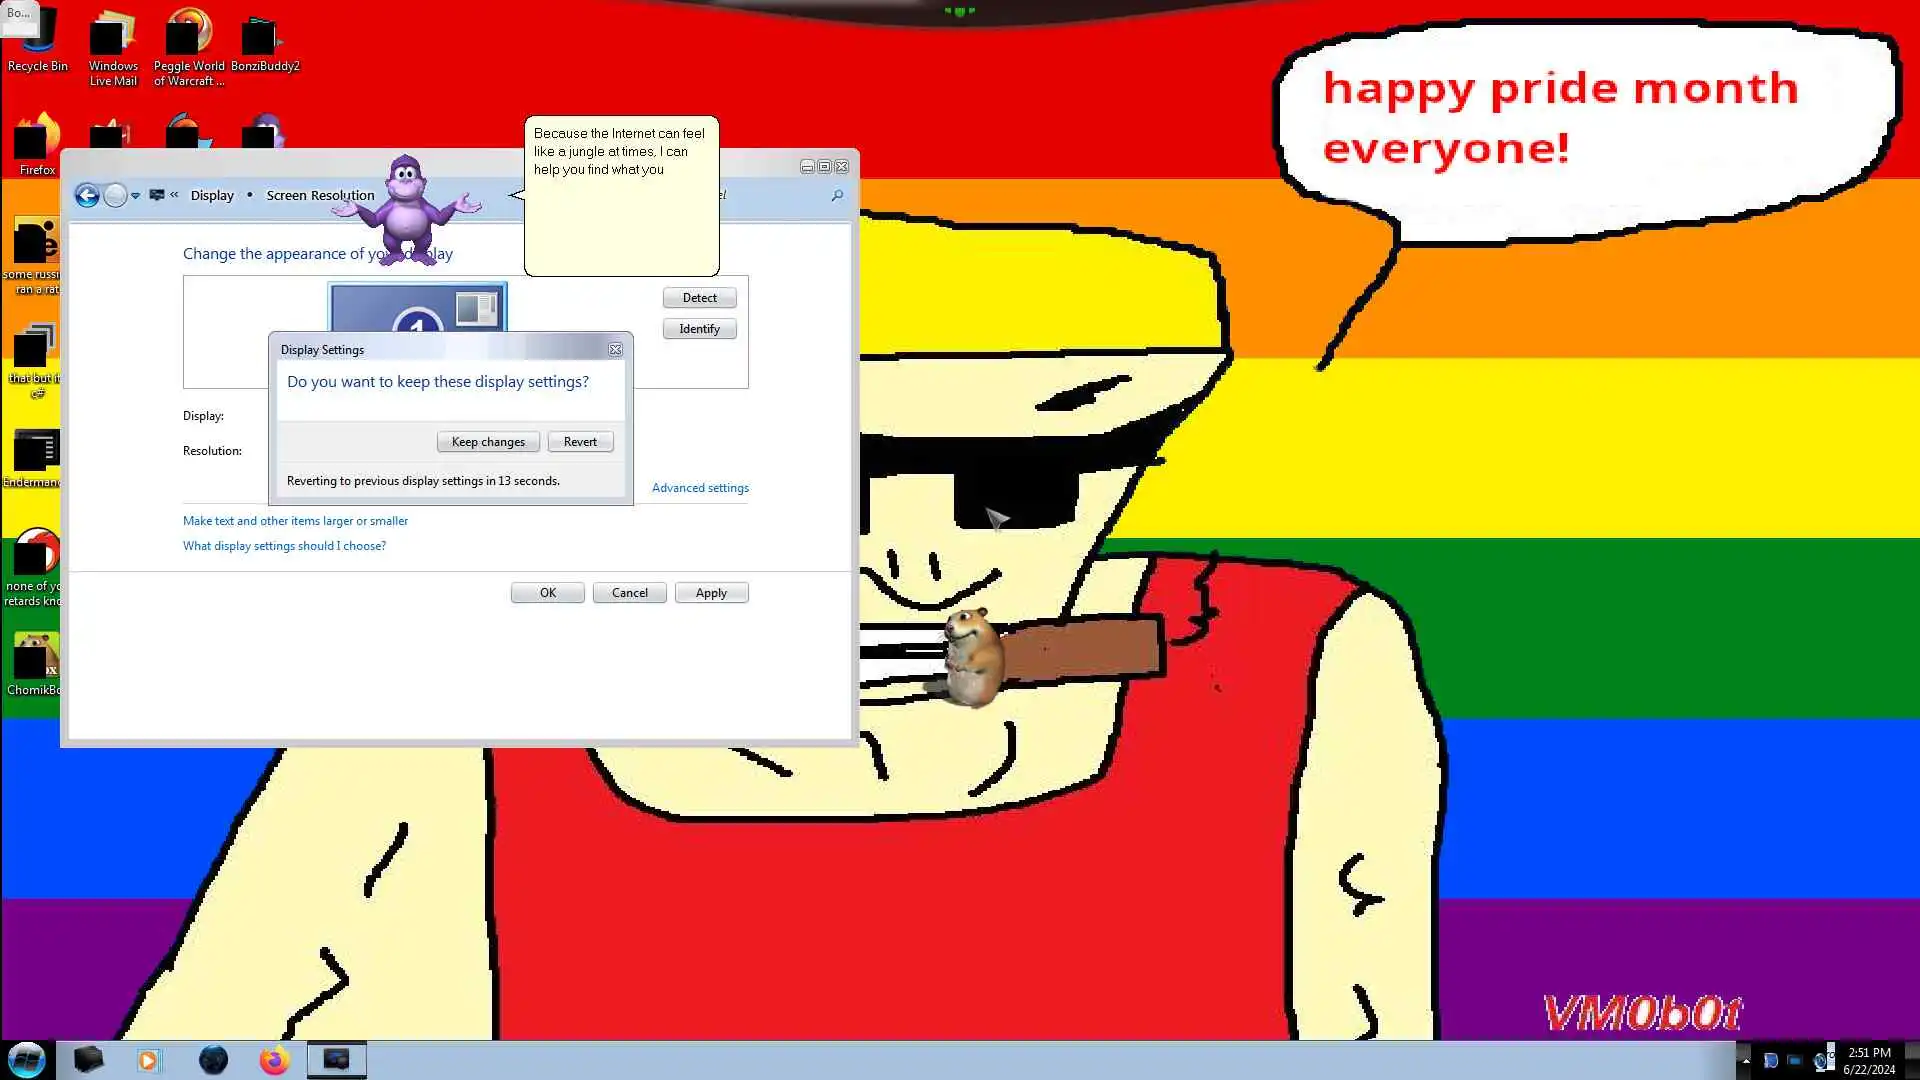The width and height of the screenshot is (1920, 1080).
Task: Open Firefox from the taskbar
Action: [274, 1059]
